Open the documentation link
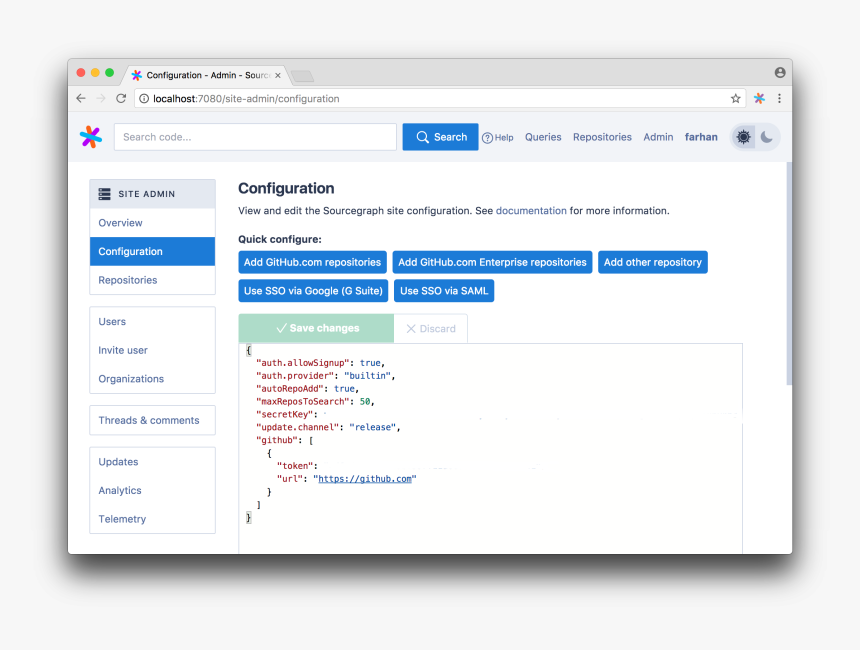Screen dimensions: 860x650 coord(531,211)
